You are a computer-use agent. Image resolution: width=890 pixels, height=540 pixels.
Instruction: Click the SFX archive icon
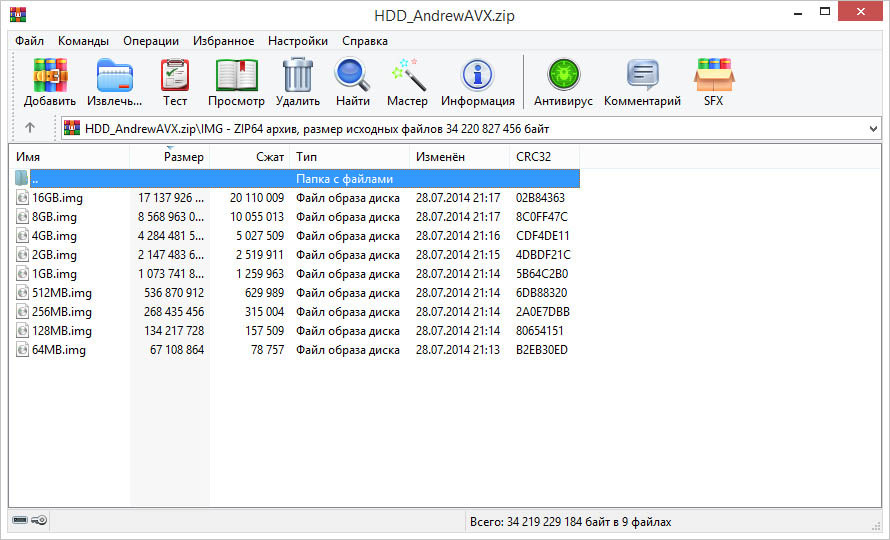(x=714, y=74)
